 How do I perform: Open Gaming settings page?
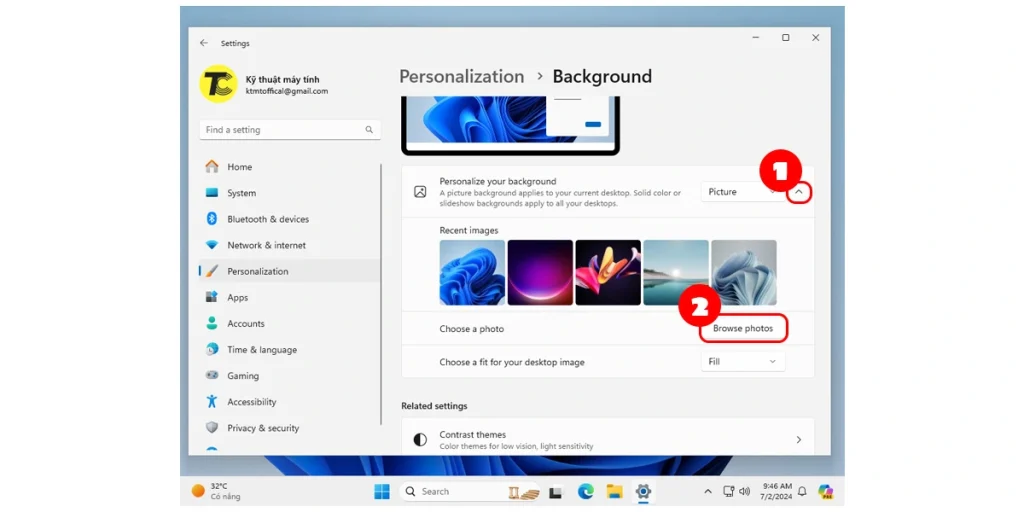pyautogui.click(x=242, y=376)
